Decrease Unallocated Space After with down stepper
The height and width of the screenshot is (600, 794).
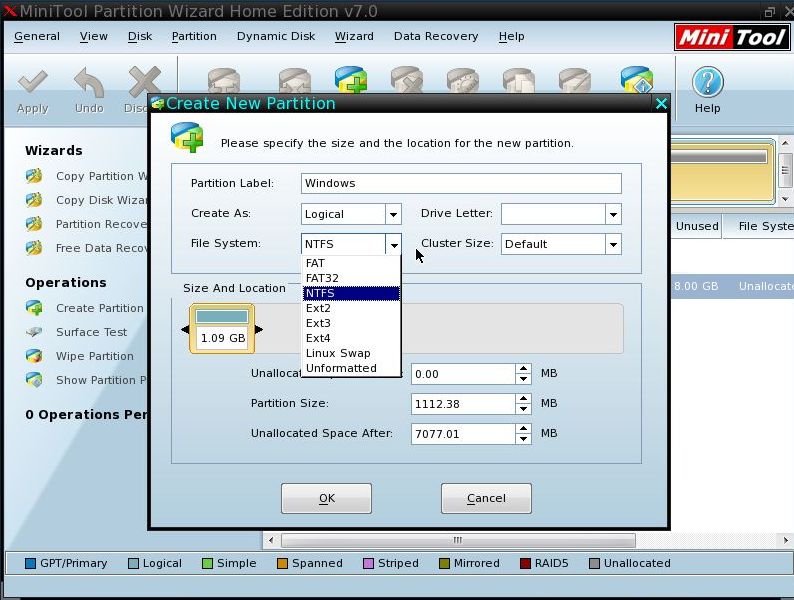click(524, 439)
